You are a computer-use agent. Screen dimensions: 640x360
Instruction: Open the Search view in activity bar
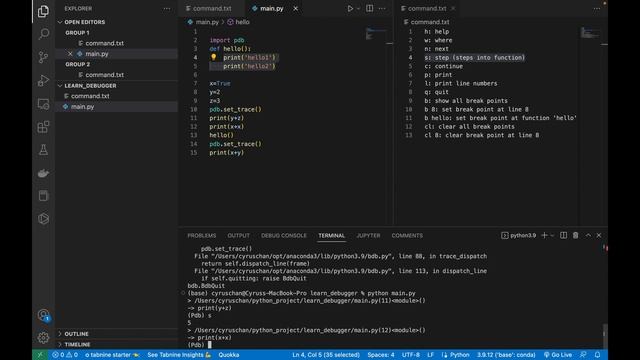(43, 33)
